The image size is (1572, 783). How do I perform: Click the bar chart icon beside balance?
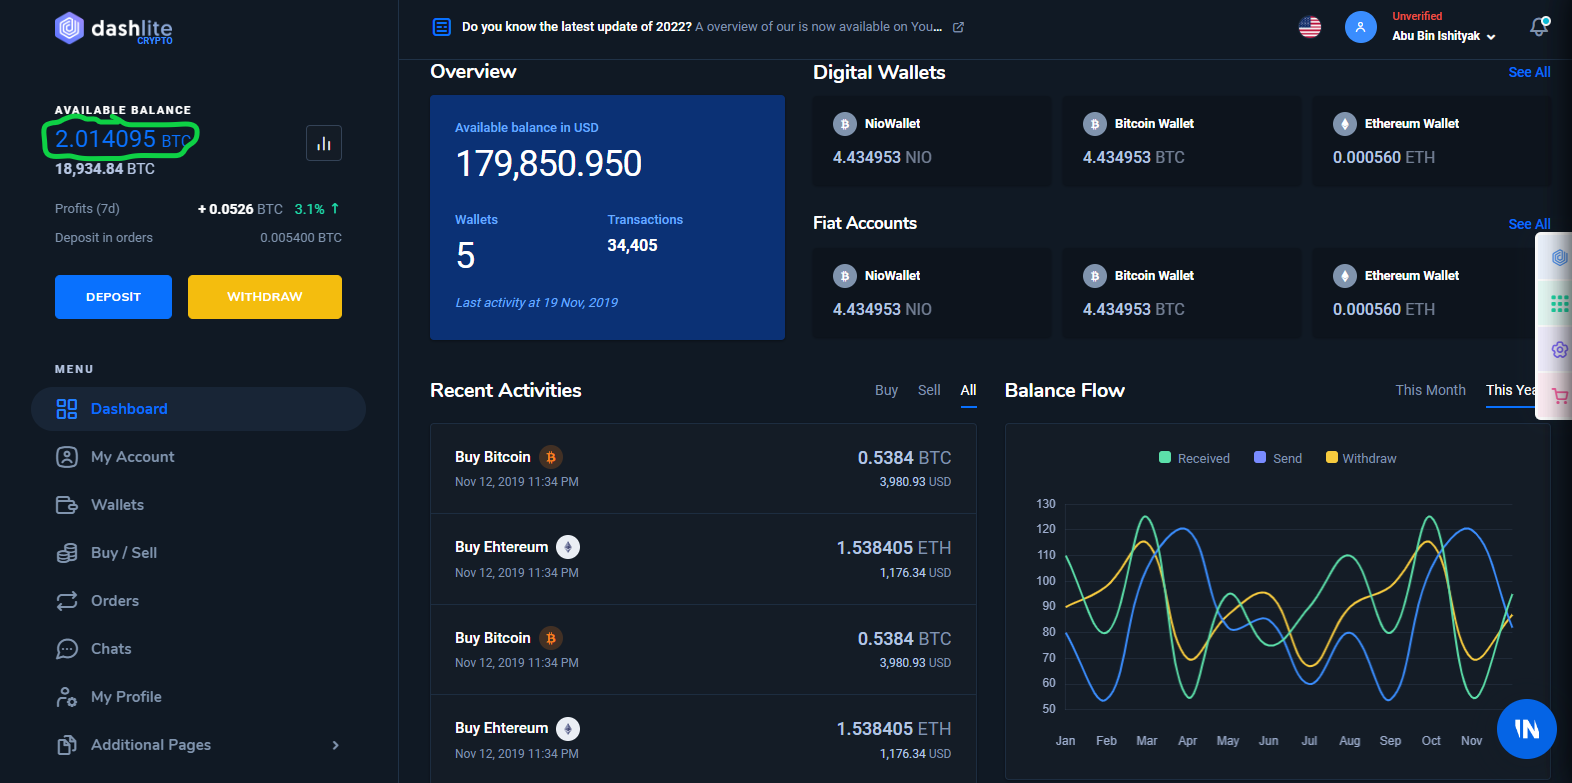(323, 143)
